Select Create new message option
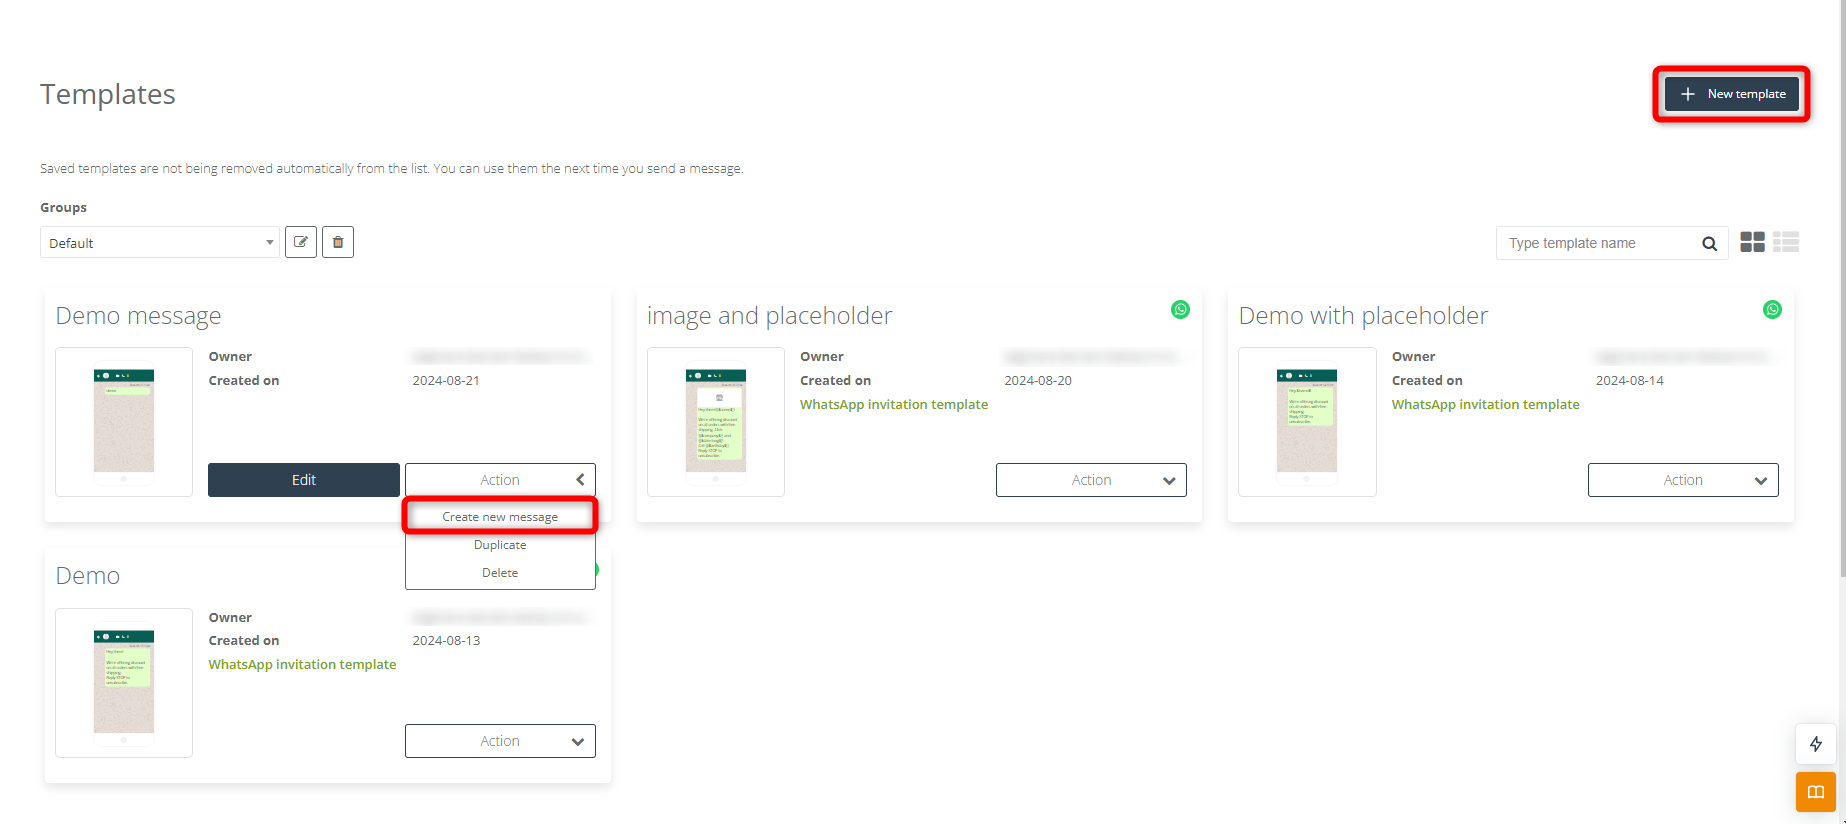Screen dimensions: 1846x824 [500, 517]
